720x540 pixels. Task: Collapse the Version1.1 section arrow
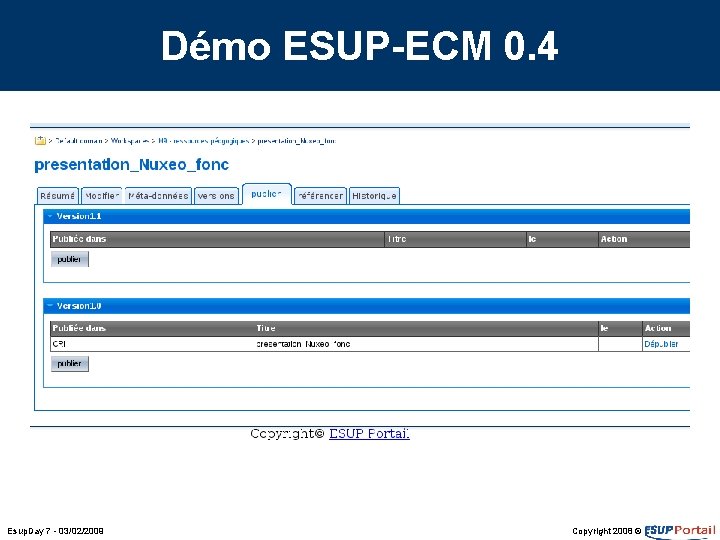(50, 216)
